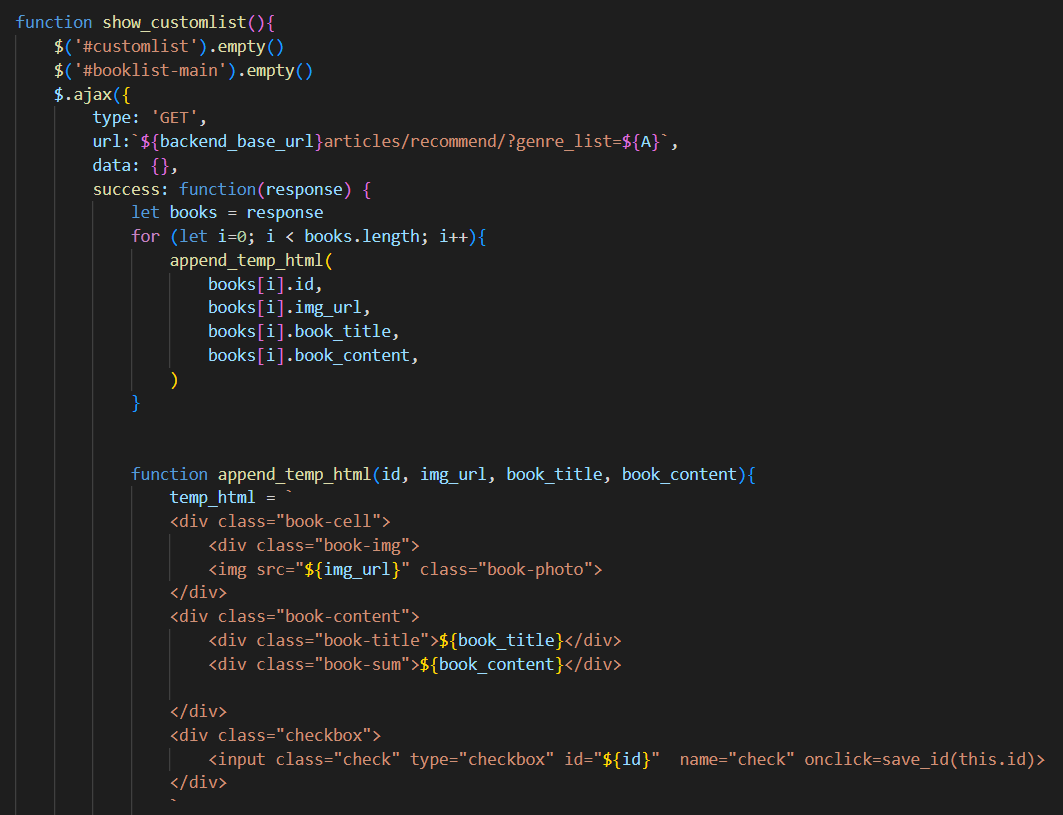Click append_temp_html function definition name
Viewport: 1063px width, 815px height.
tap(294, 474)
